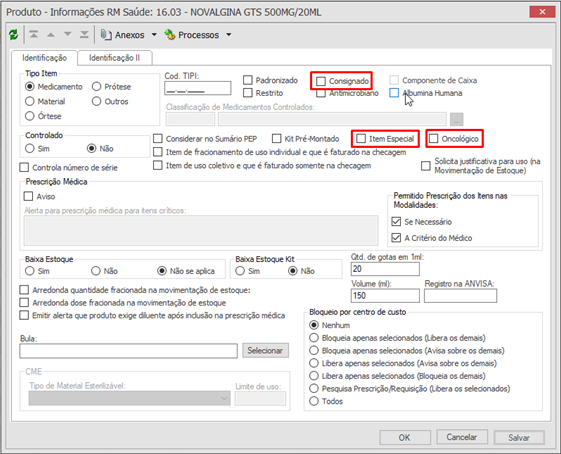
Task: Click Selecionar button for Bula
Action: pyautogui.click(x=265, y=351)
